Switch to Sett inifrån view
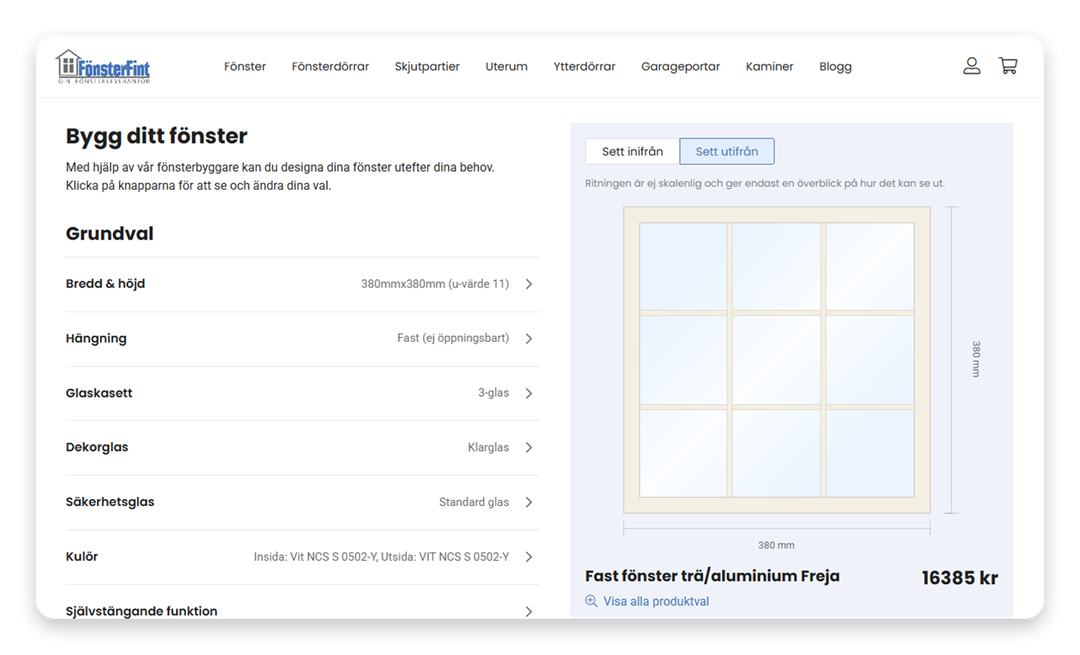The image size is (1080, 655). [x=632, y=151]
